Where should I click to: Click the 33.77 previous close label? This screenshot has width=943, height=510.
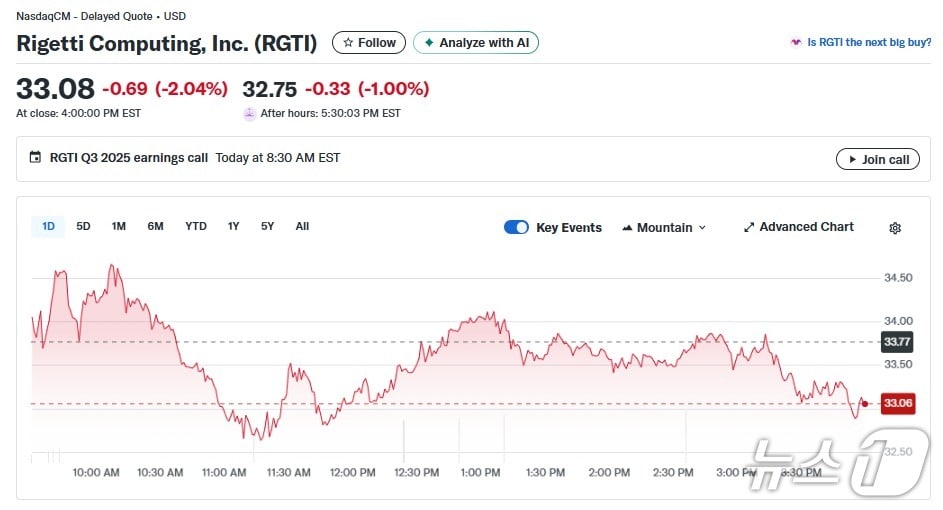[897, 342]
